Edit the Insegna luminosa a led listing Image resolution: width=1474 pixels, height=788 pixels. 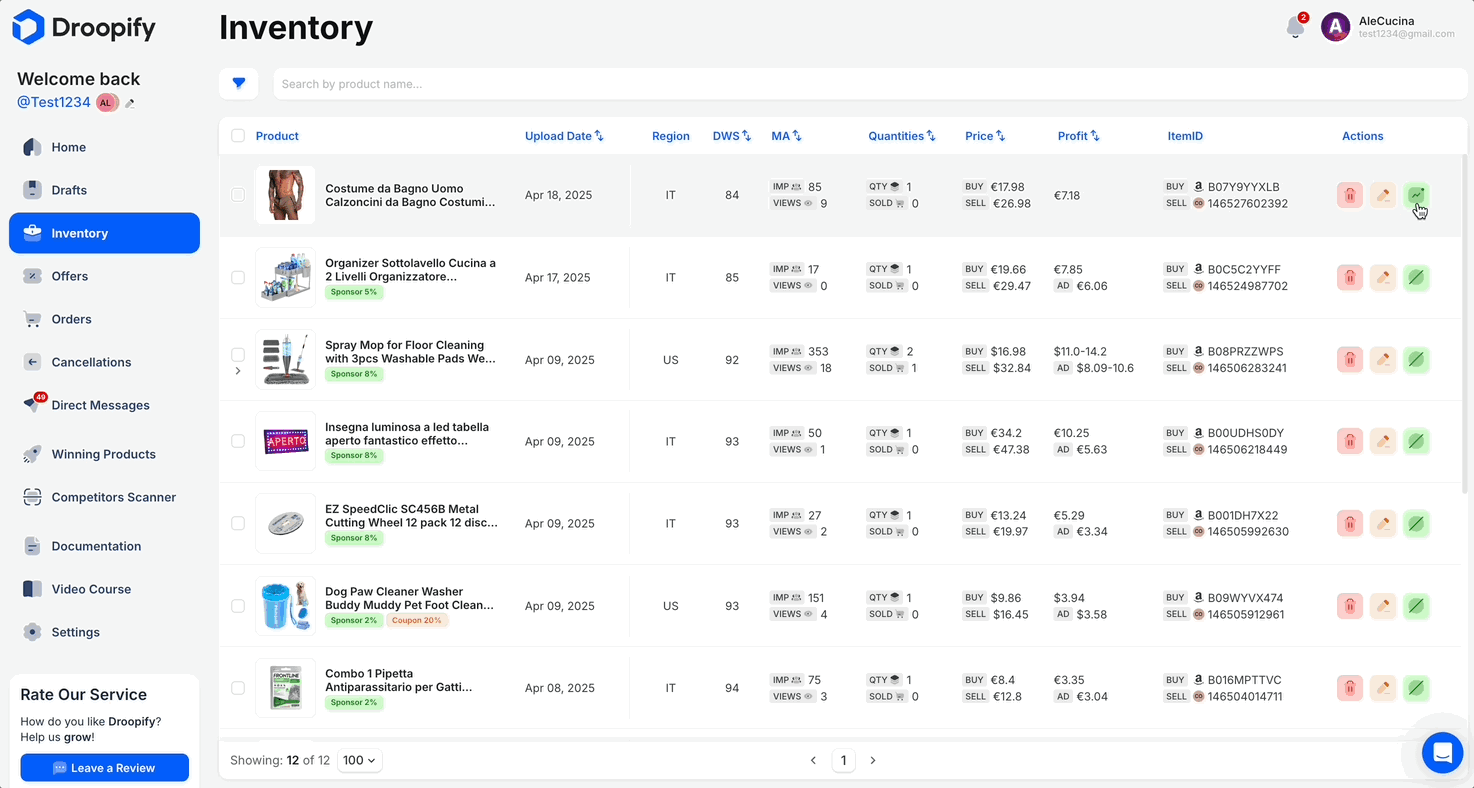1383,441
